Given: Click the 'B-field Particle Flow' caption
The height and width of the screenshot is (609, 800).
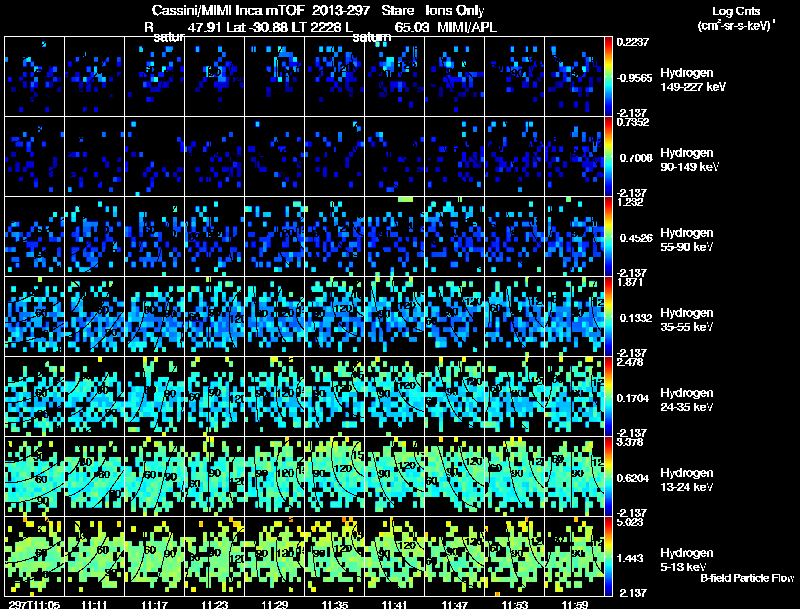Looking at the screenshot, I should tap(747, 578).
